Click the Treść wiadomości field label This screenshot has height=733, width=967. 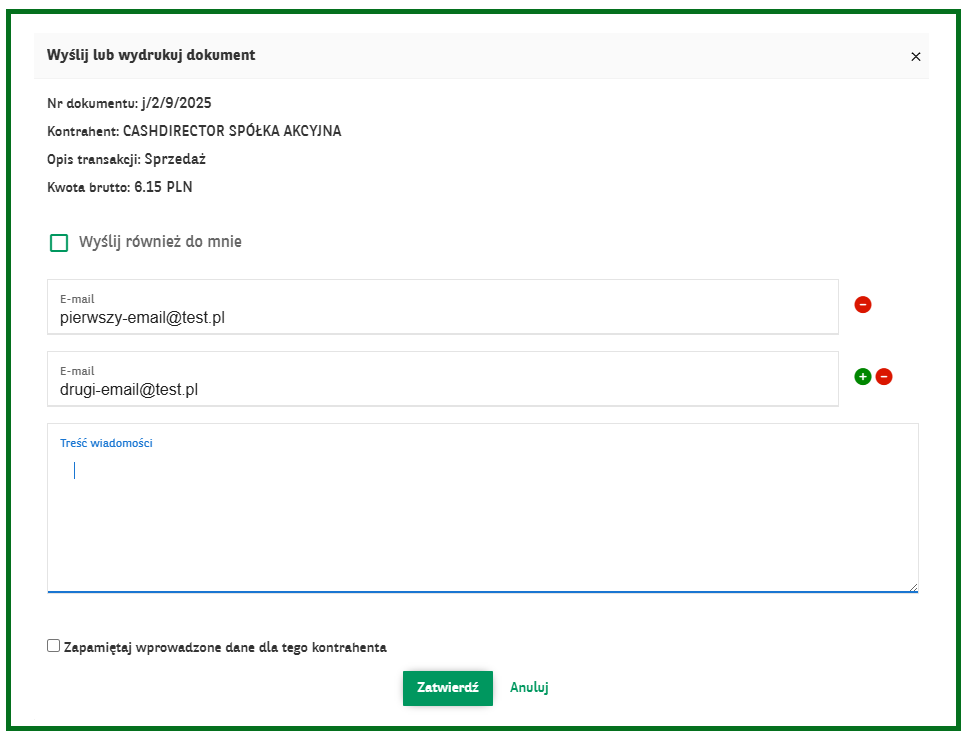(x=106, y=443)
